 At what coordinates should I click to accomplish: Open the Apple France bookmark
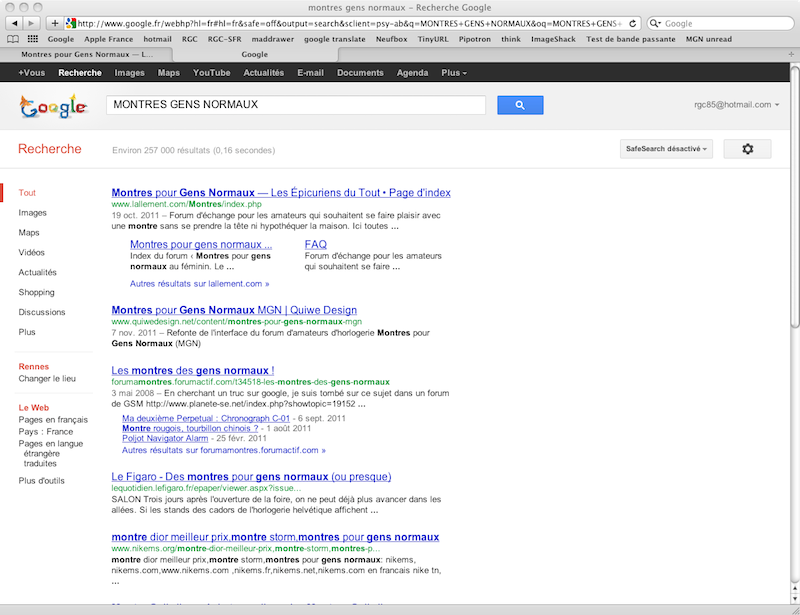pos(108,39)
